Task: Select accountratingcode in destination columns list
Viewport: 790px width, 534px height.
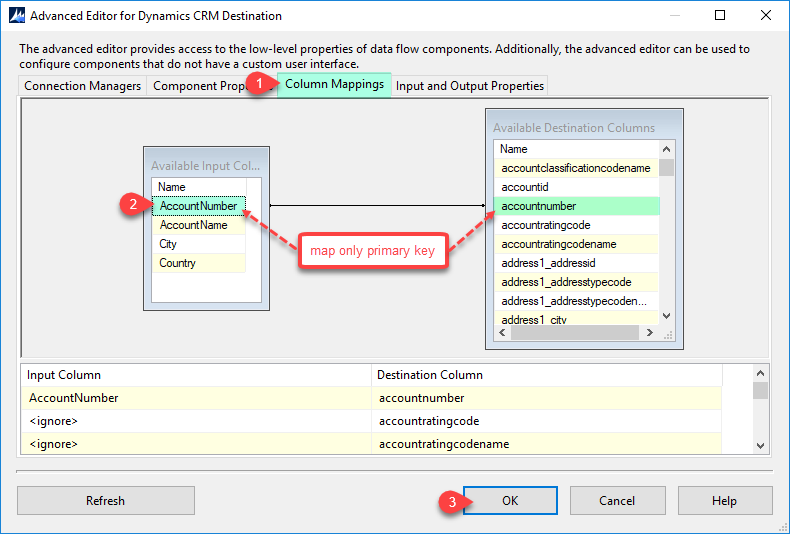Action: coord(576,225)
